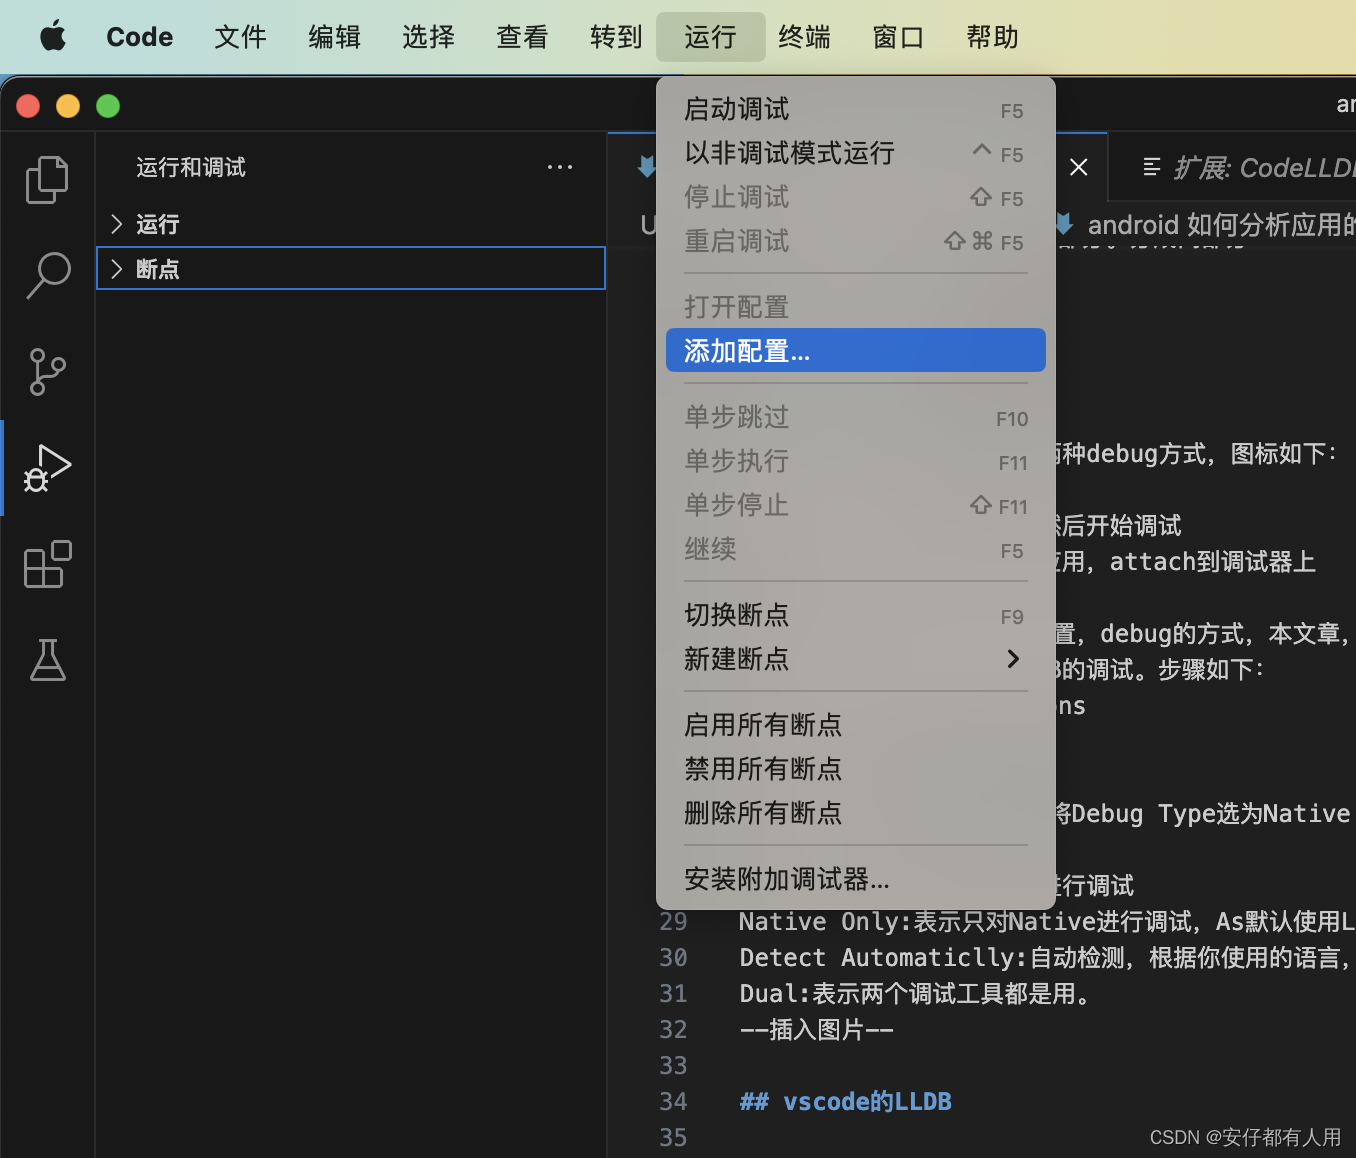
Task: Expand the 运行 section chevron
Action: click(x=117, y=224)
